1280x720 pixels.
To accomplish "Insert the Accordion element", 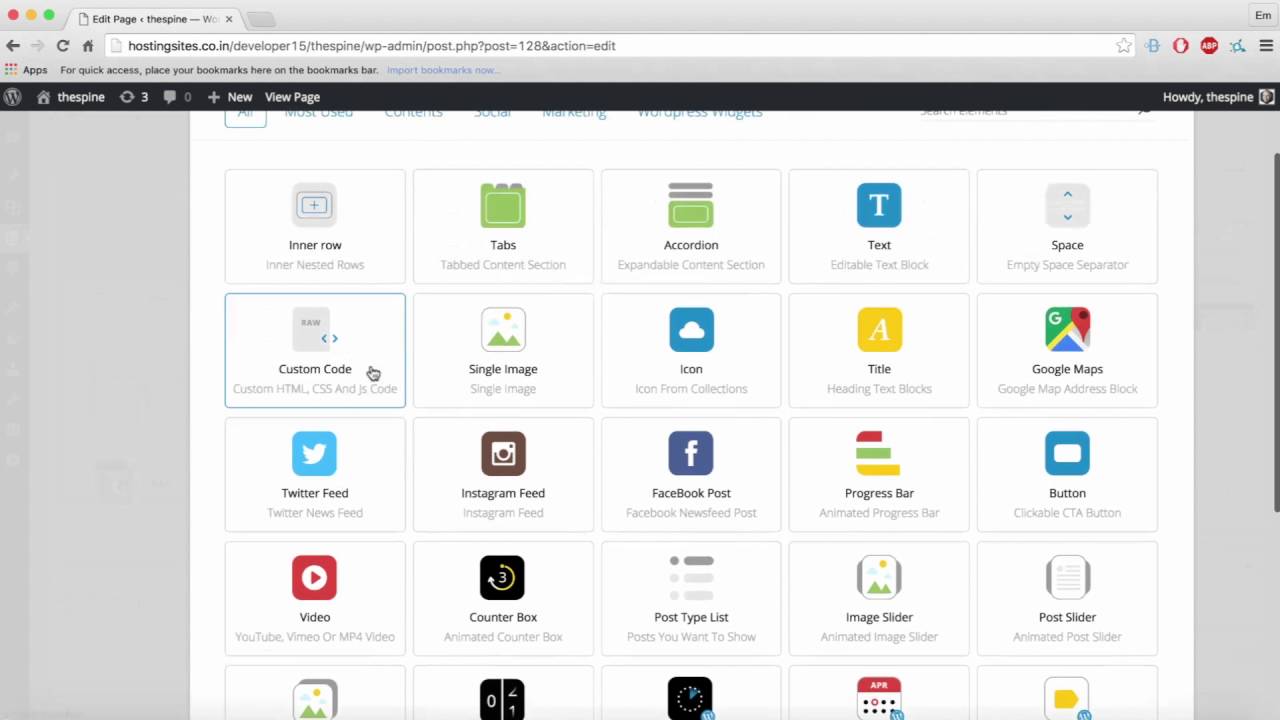I will click(x=691, y=226).
